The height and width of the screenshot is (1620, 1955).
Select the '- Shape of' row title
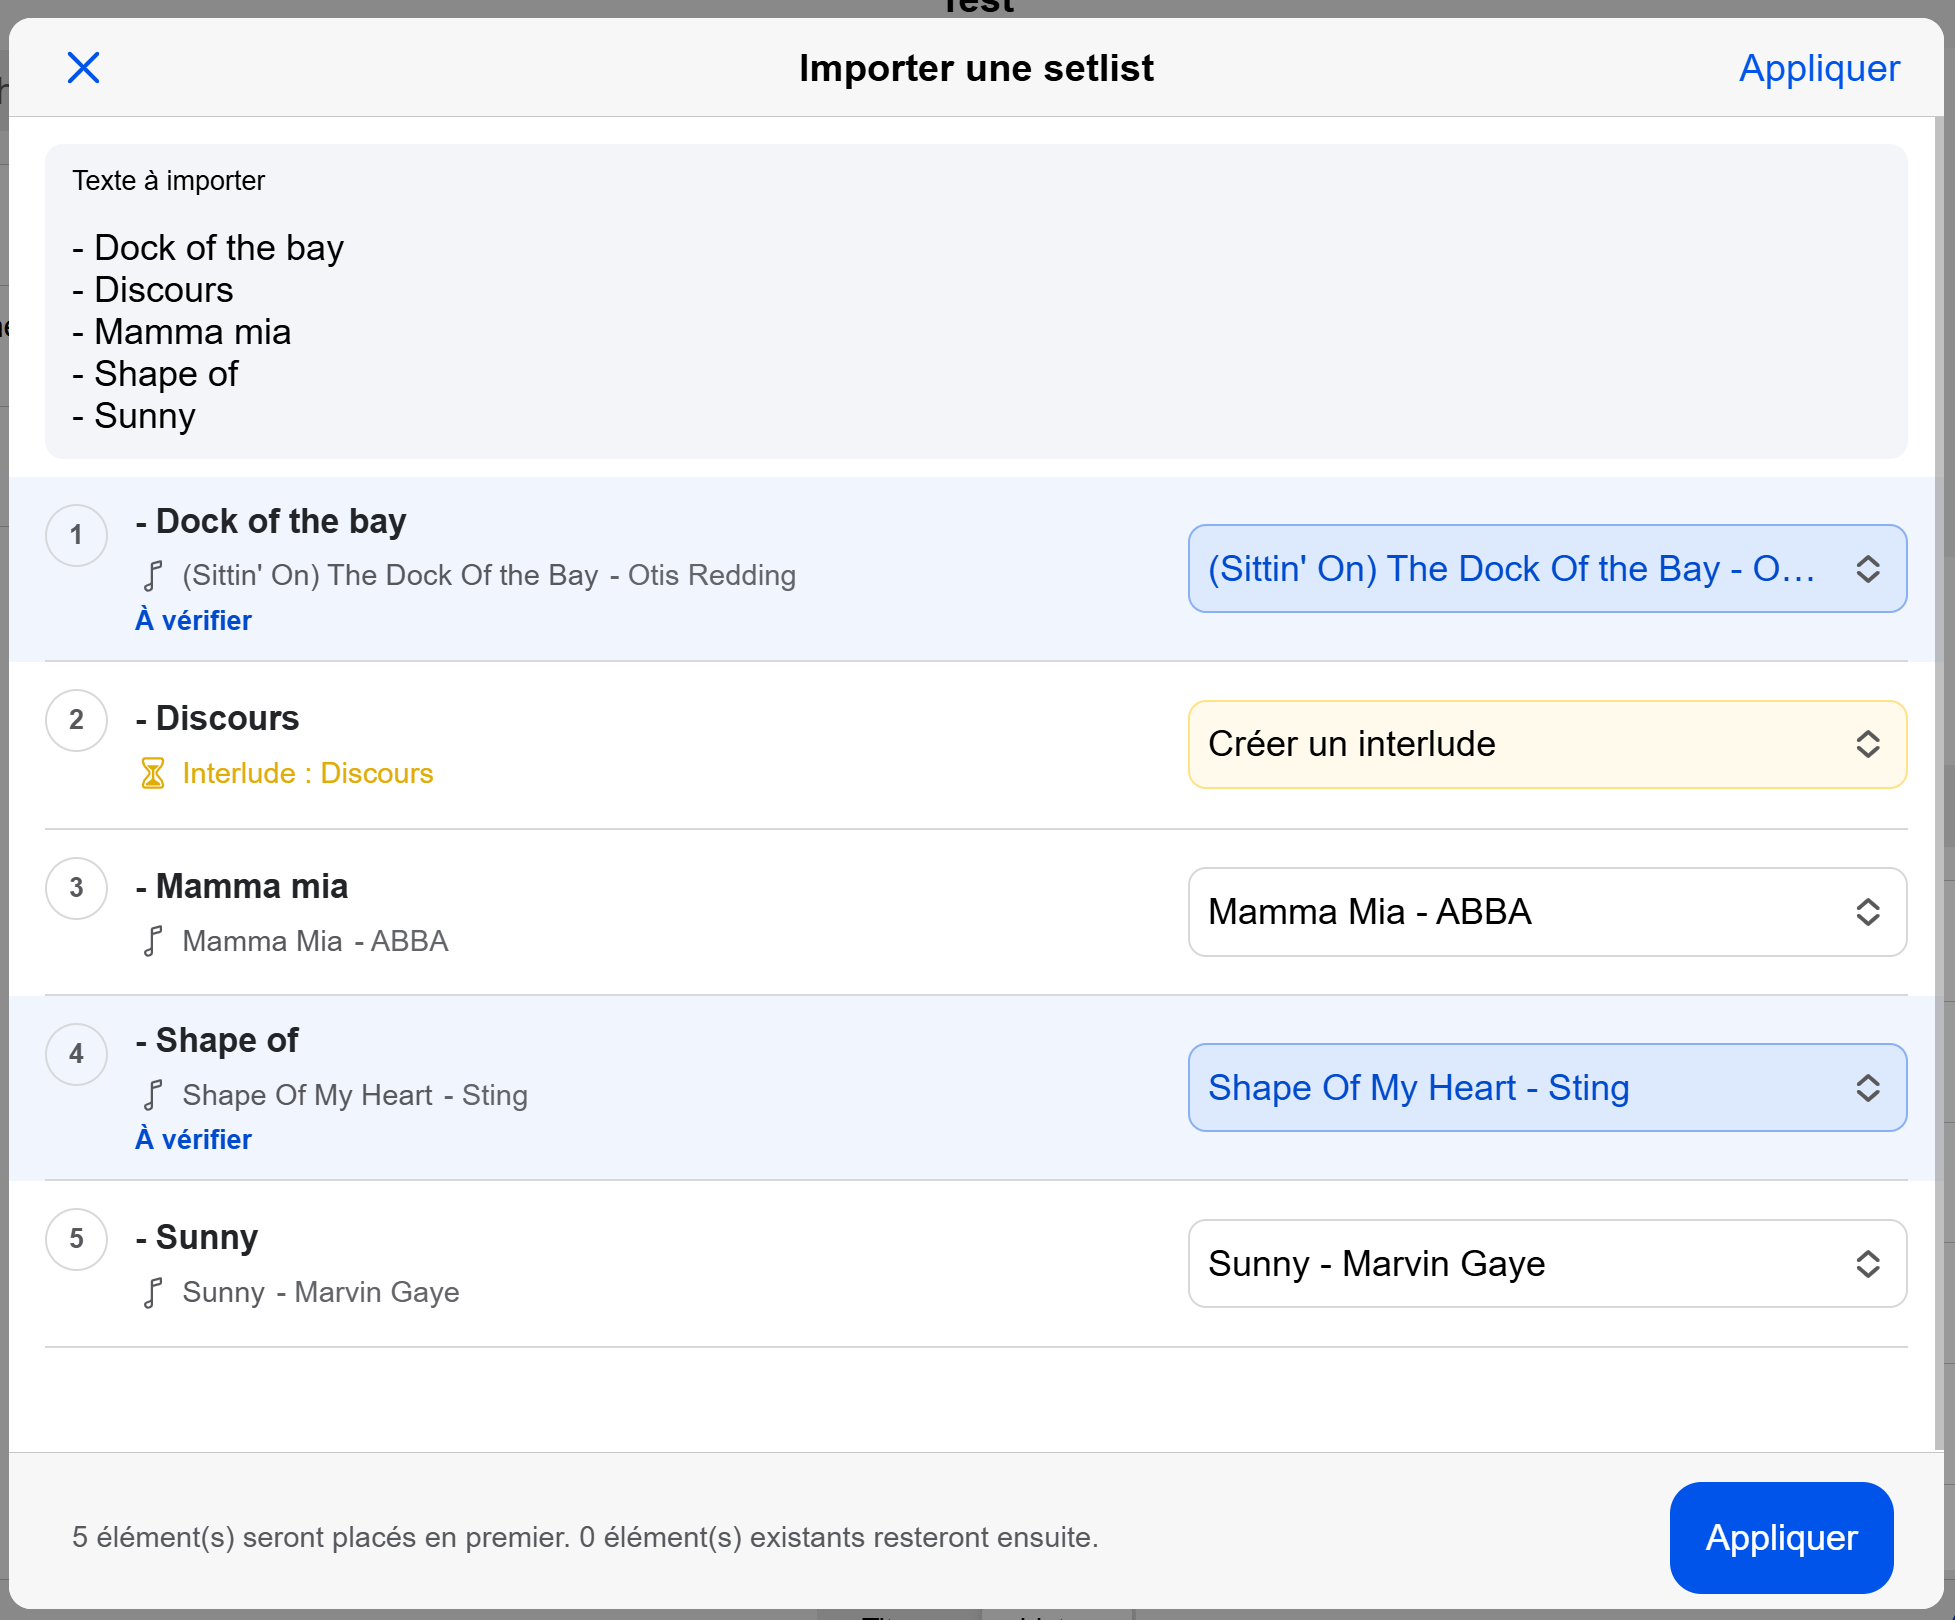click(217, 1041)
